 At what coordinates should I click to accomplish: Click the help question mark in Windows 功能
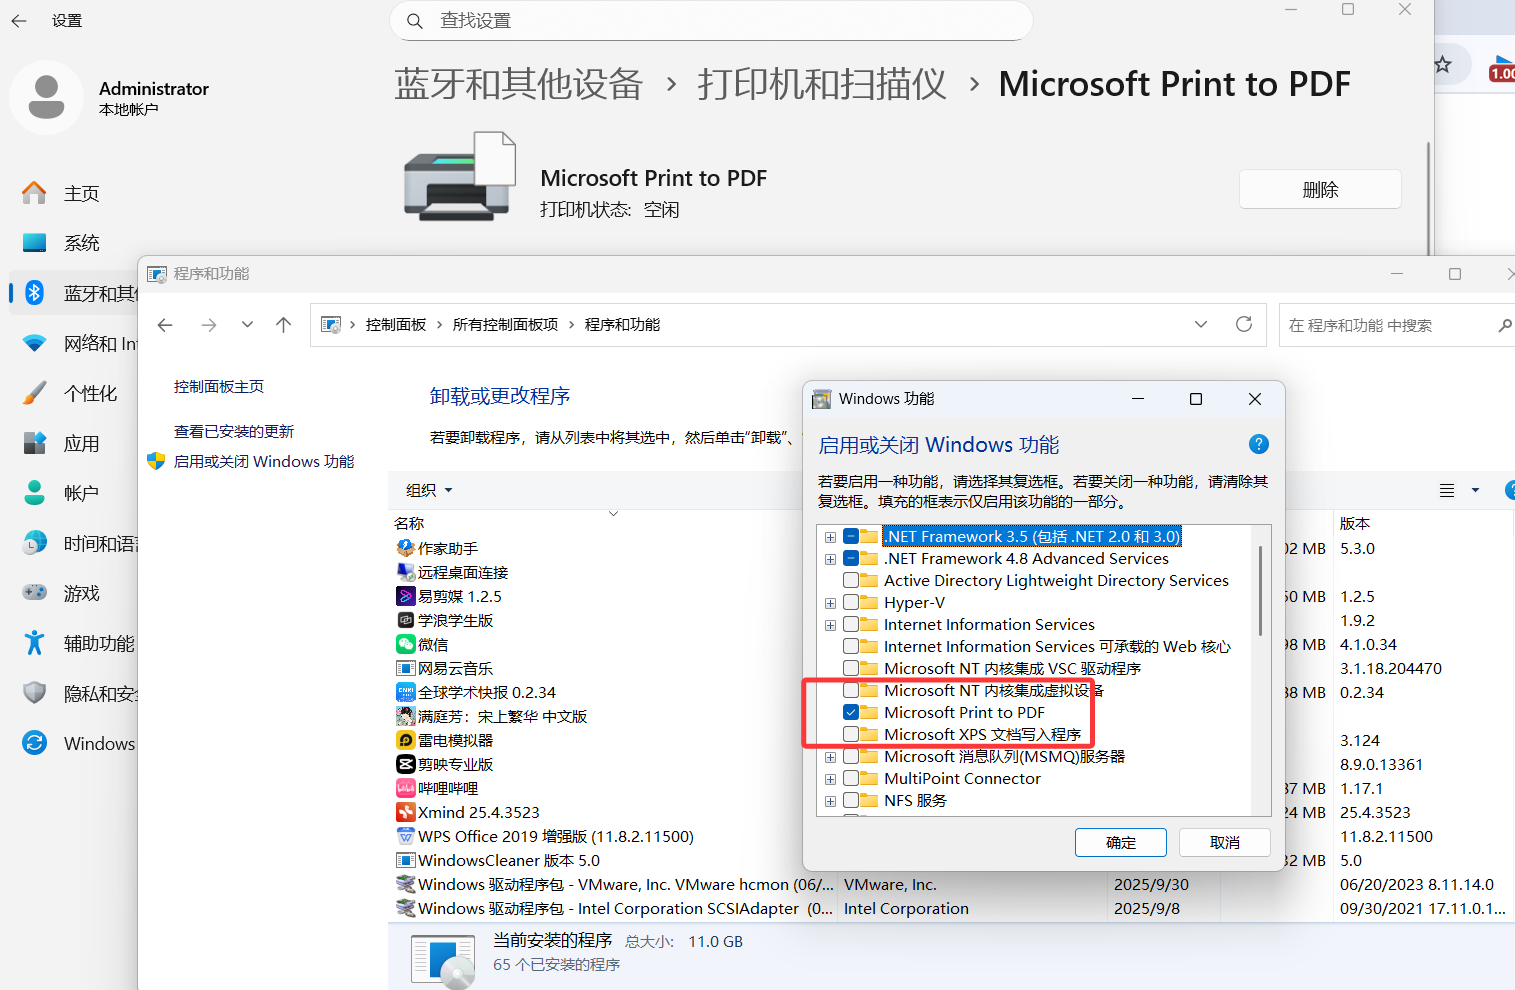[1259, 444]
